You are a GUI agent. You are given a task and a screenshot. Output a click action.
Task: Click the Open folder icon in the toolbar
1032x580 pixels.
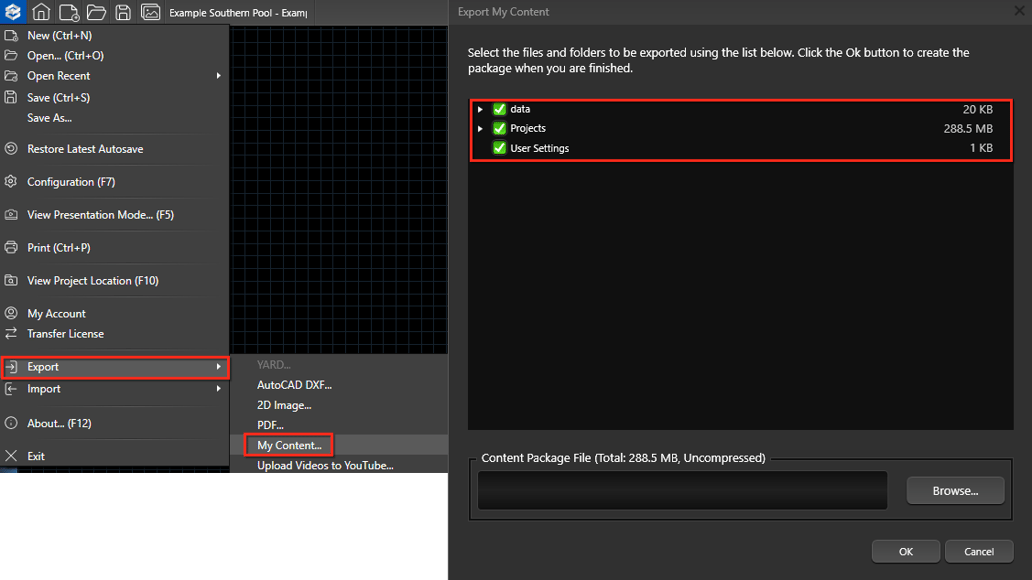click(96, 12)
